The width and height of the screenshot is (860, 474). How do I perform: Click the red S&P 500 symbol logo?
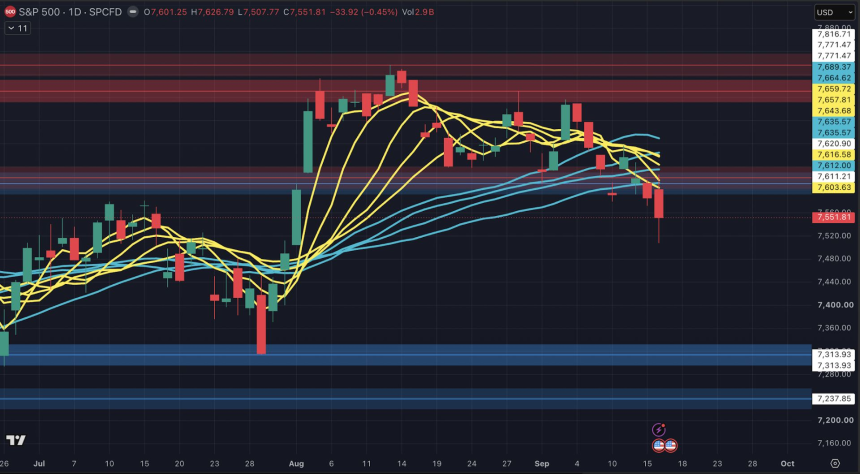10,12
